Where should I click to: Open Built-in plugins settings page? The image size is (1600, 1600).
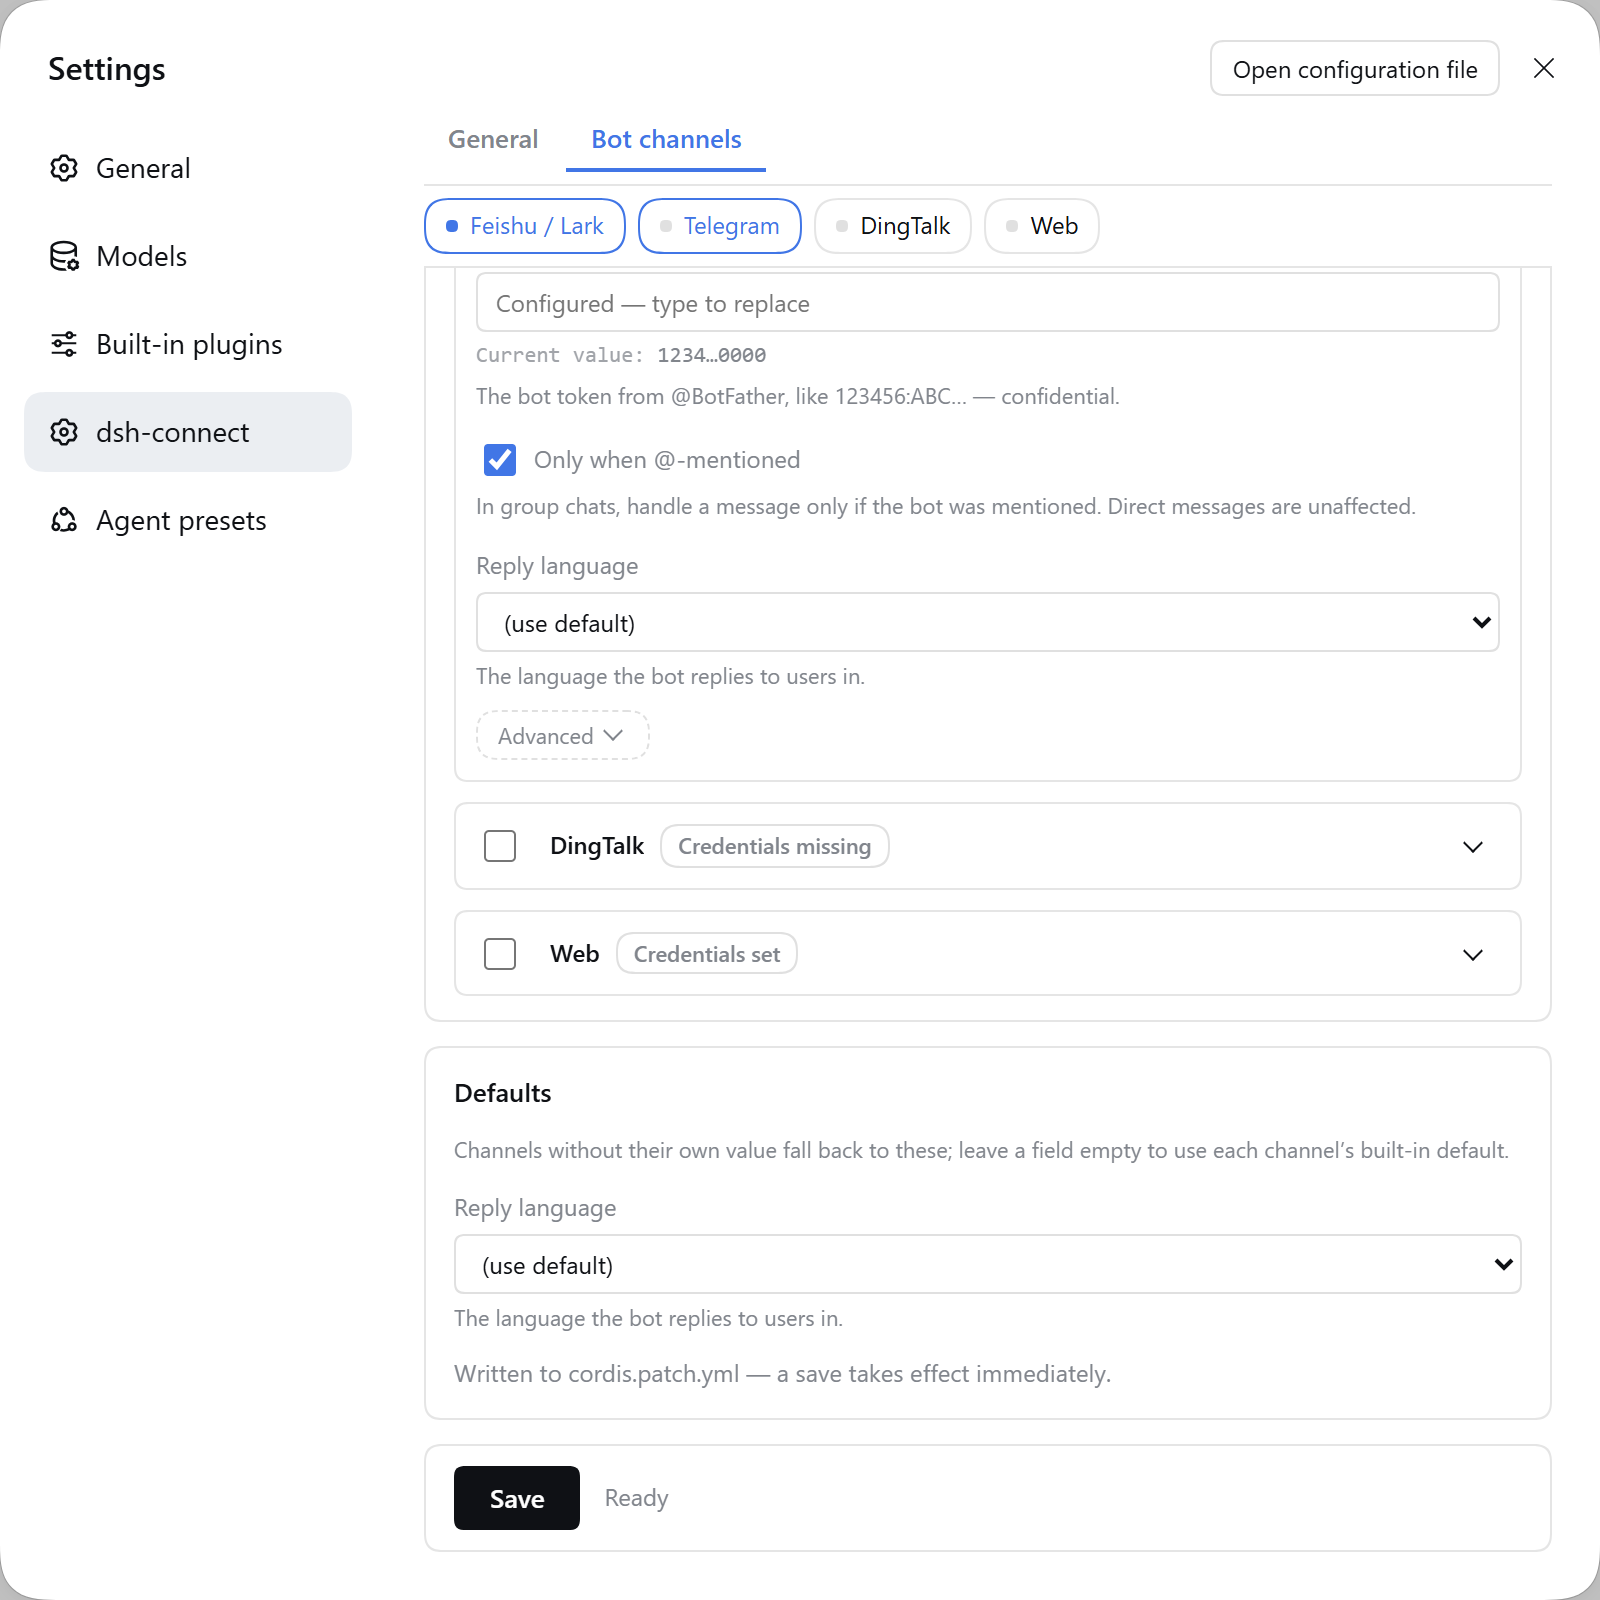[188, 344]
